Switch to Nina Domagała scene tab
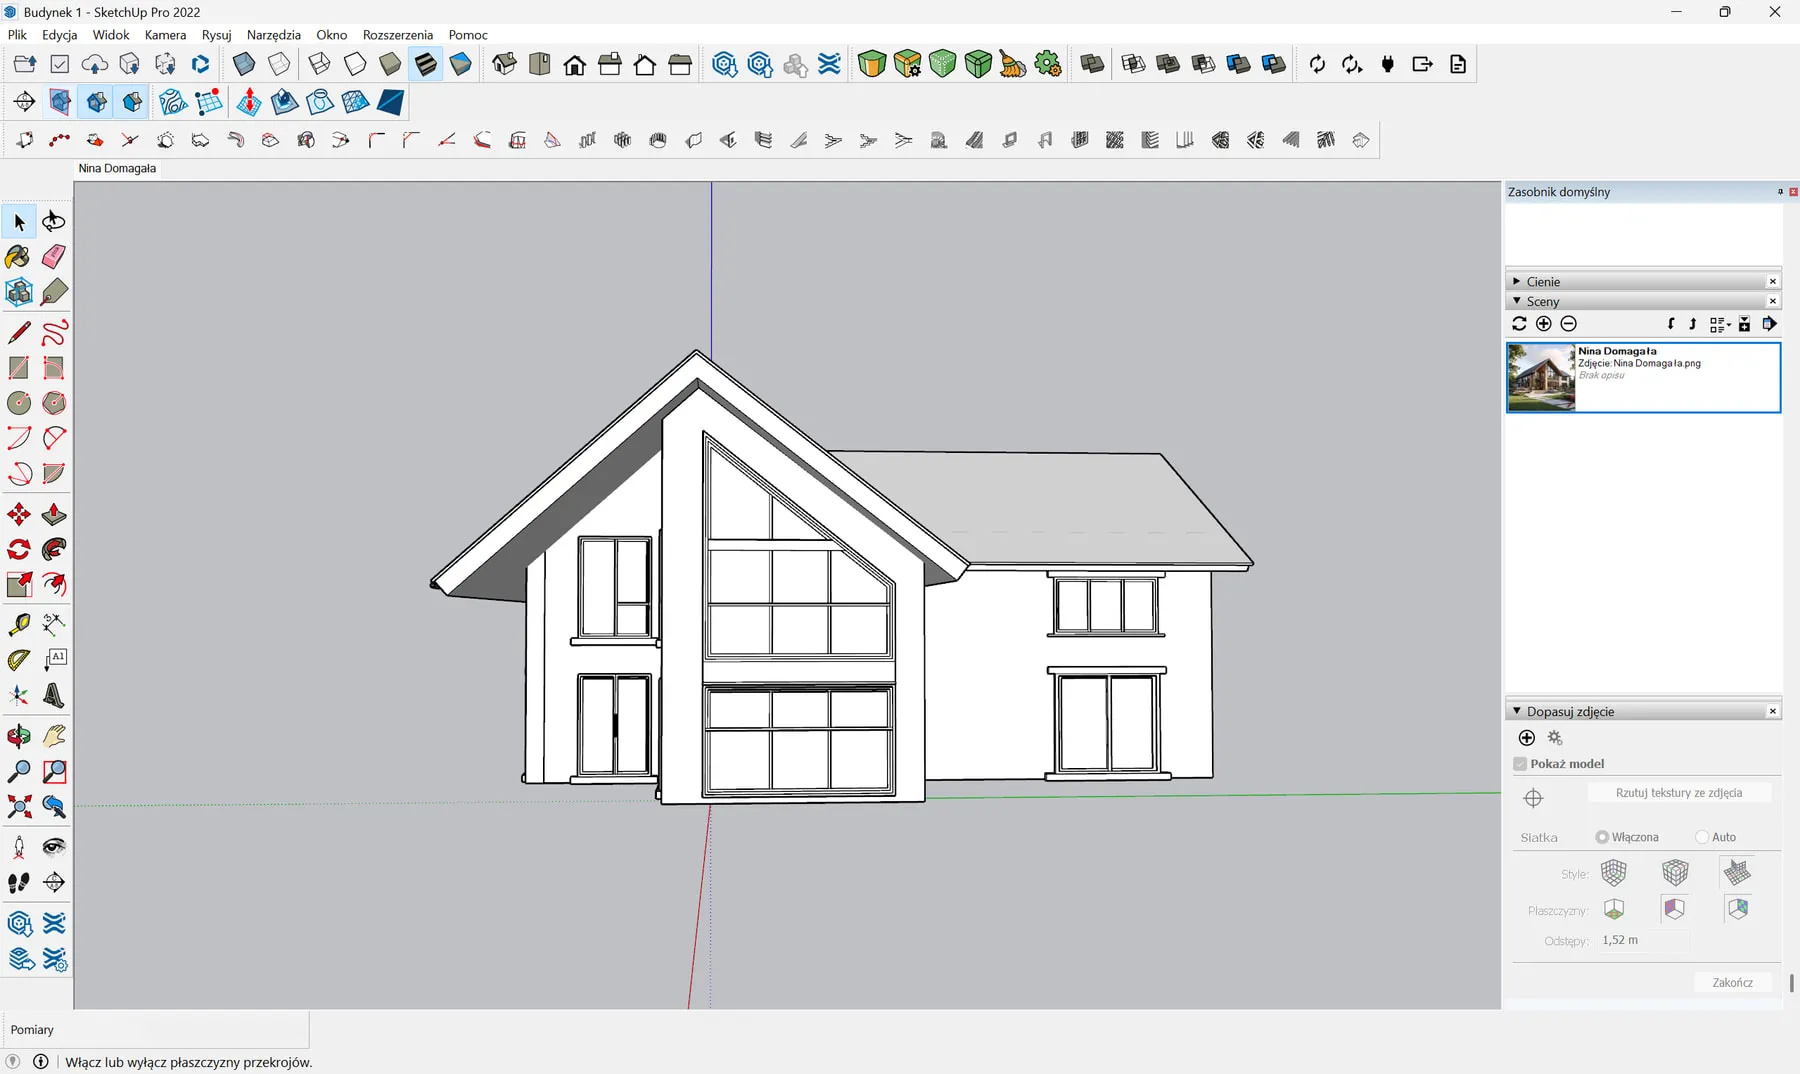 117,168
